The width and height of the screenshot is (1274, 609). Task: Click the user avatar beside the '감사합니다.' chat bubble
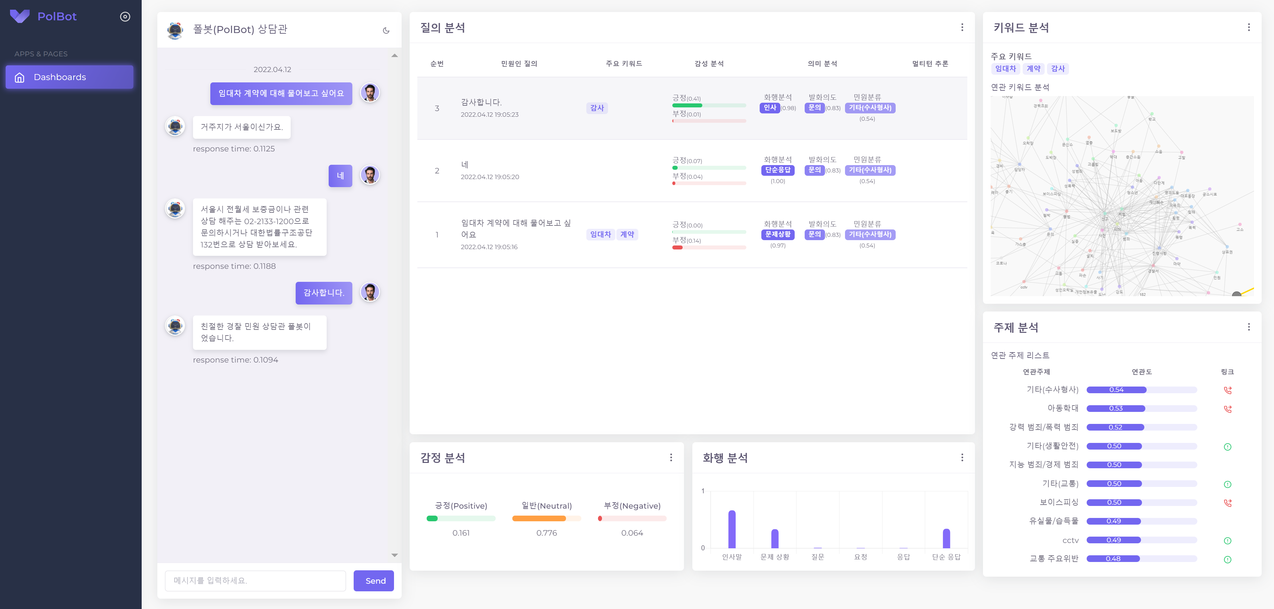point(370,292)
